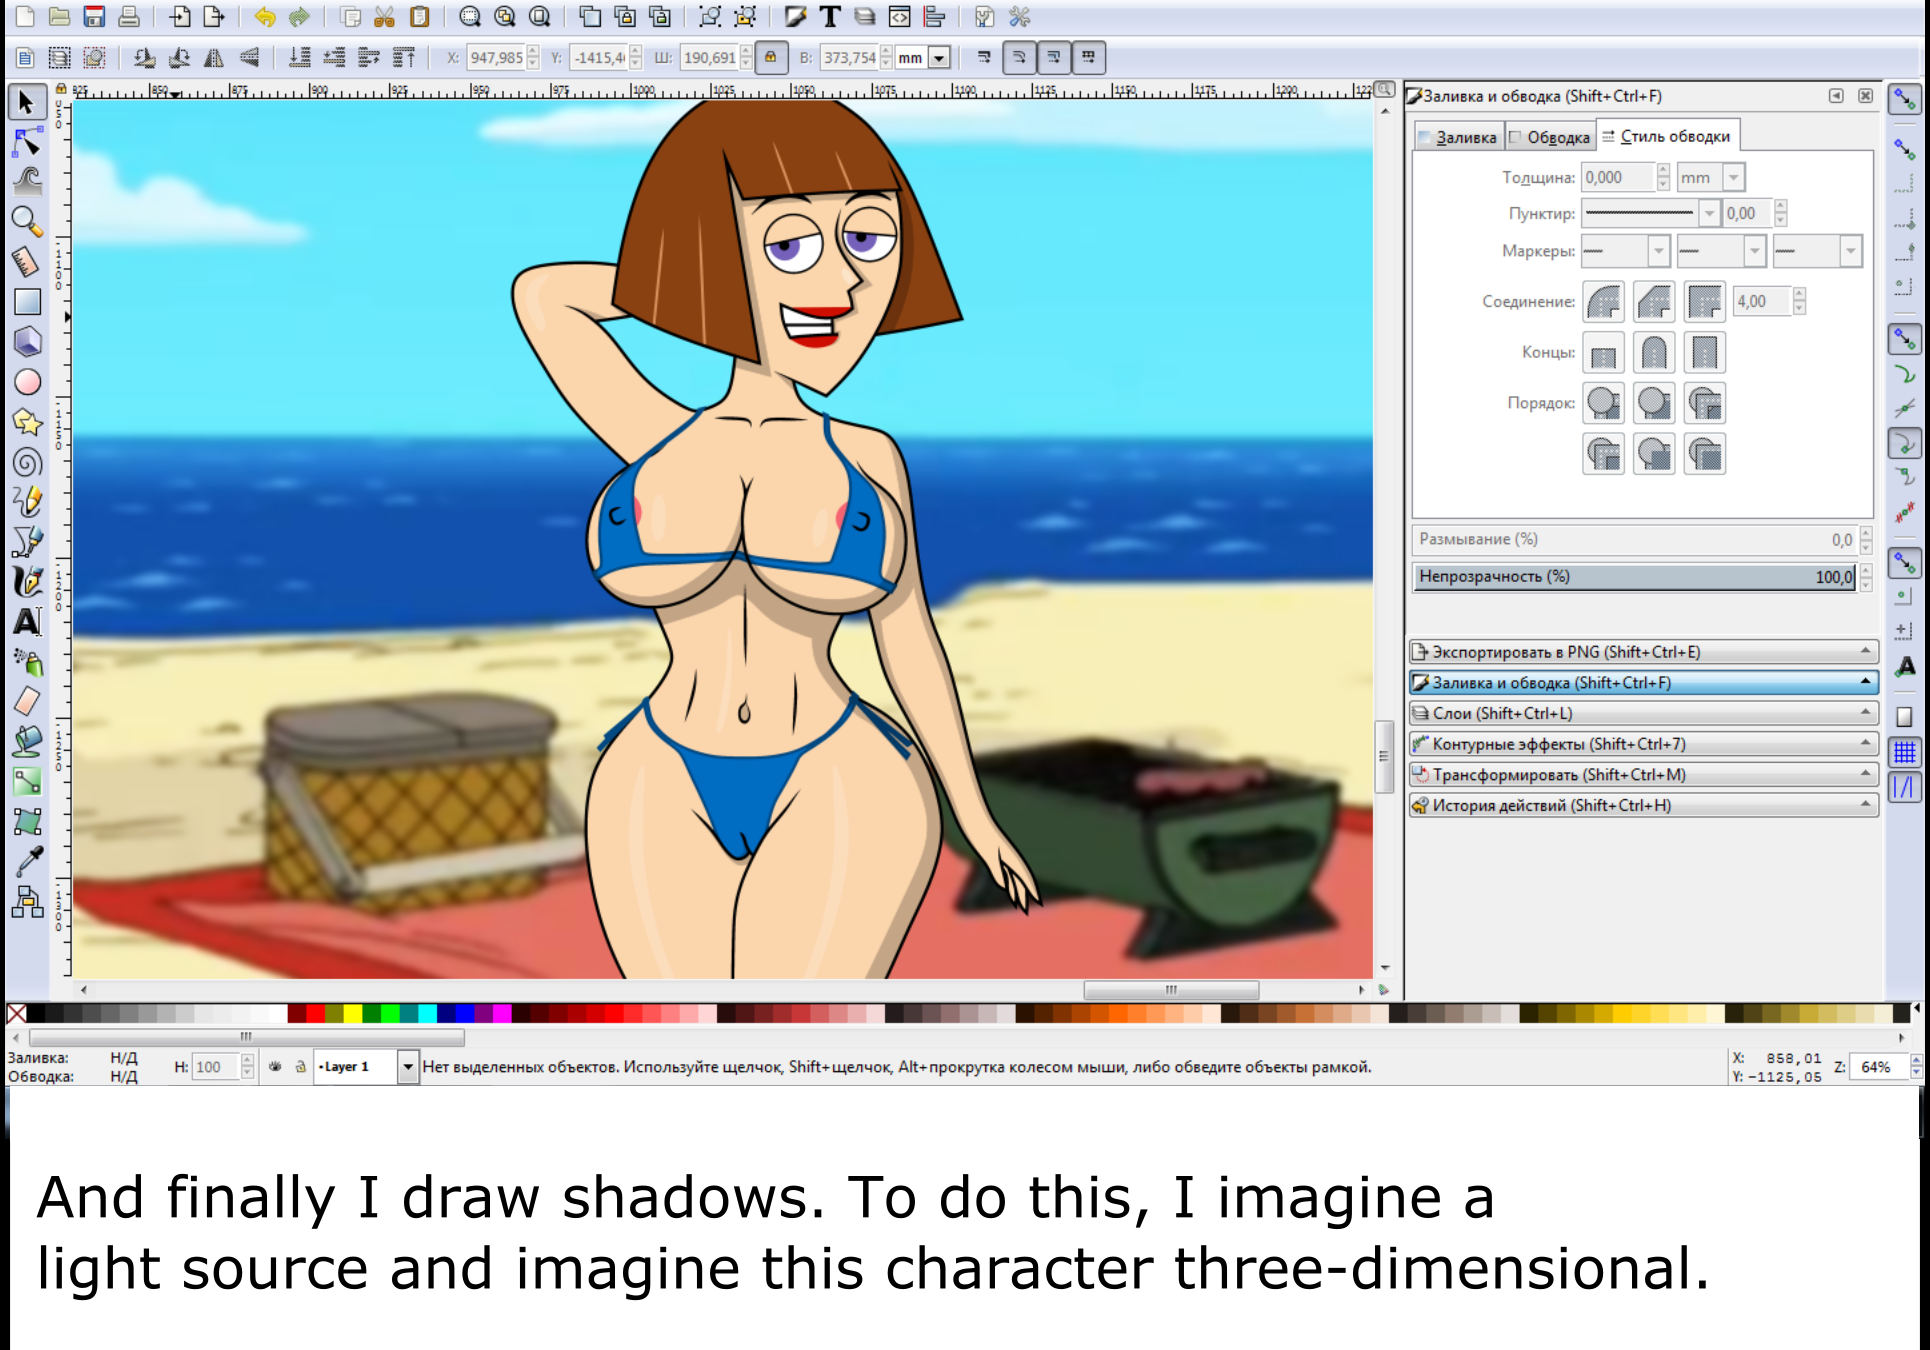Open the dash pattern dropdown
The image size is (1930, 1350).
click(x=1709, y=213)
